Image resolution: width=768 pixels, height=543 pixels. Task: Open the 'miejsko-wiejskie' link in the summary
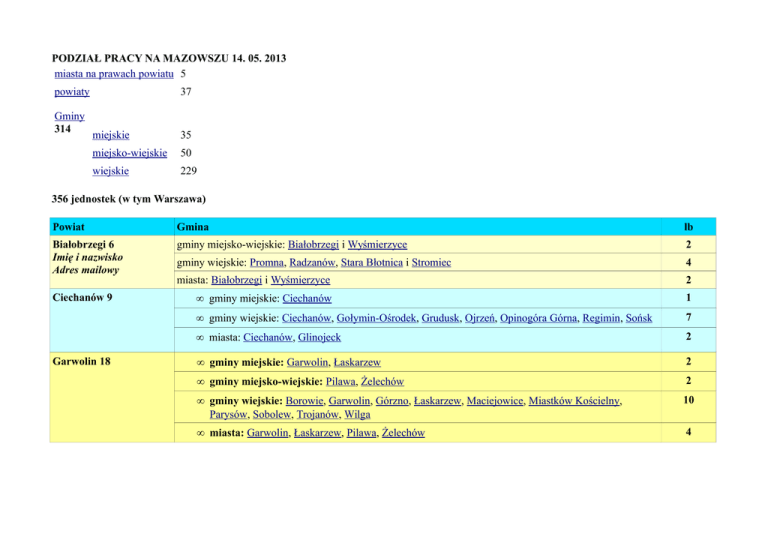(x=128, y=154)
